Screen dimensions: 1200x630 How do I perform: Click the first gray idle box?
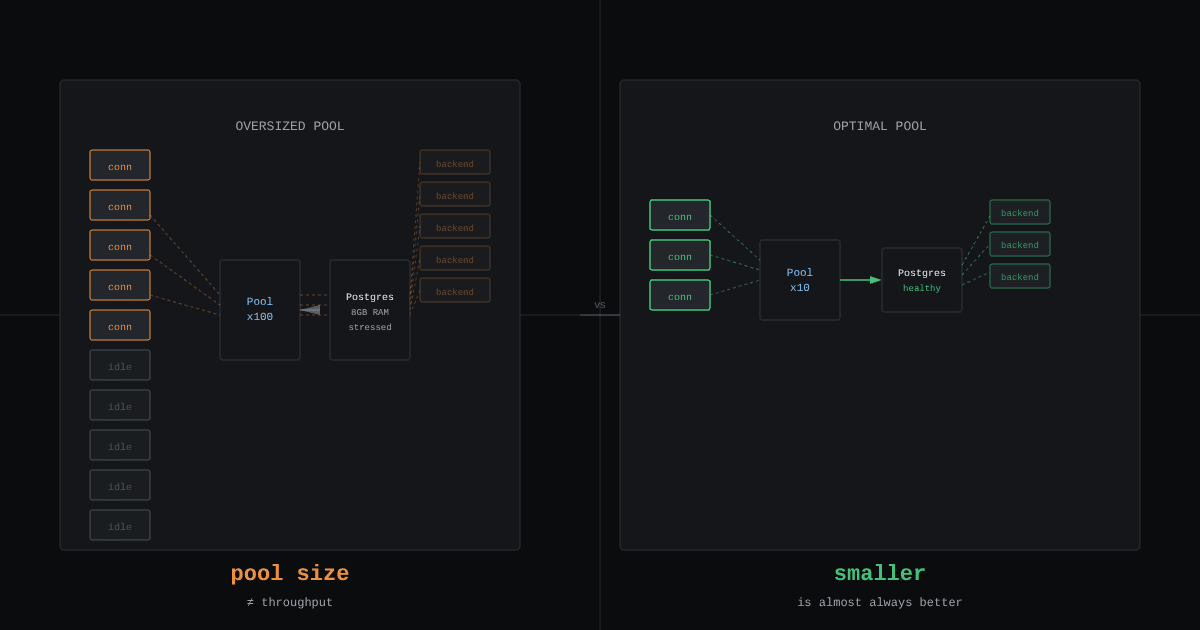coord(120,365)
